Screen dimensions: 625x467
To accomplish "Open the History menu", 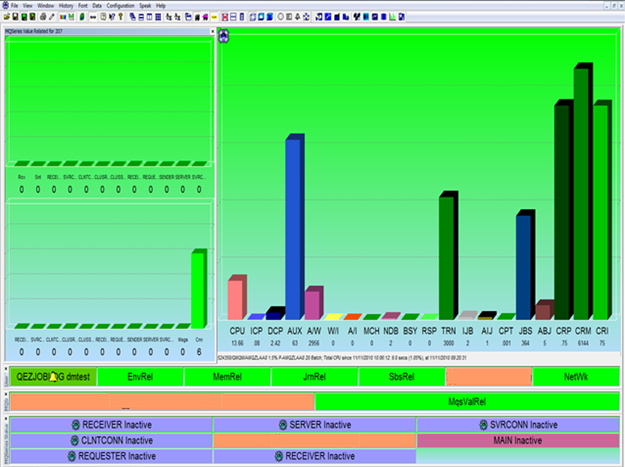I will point(66,6).
